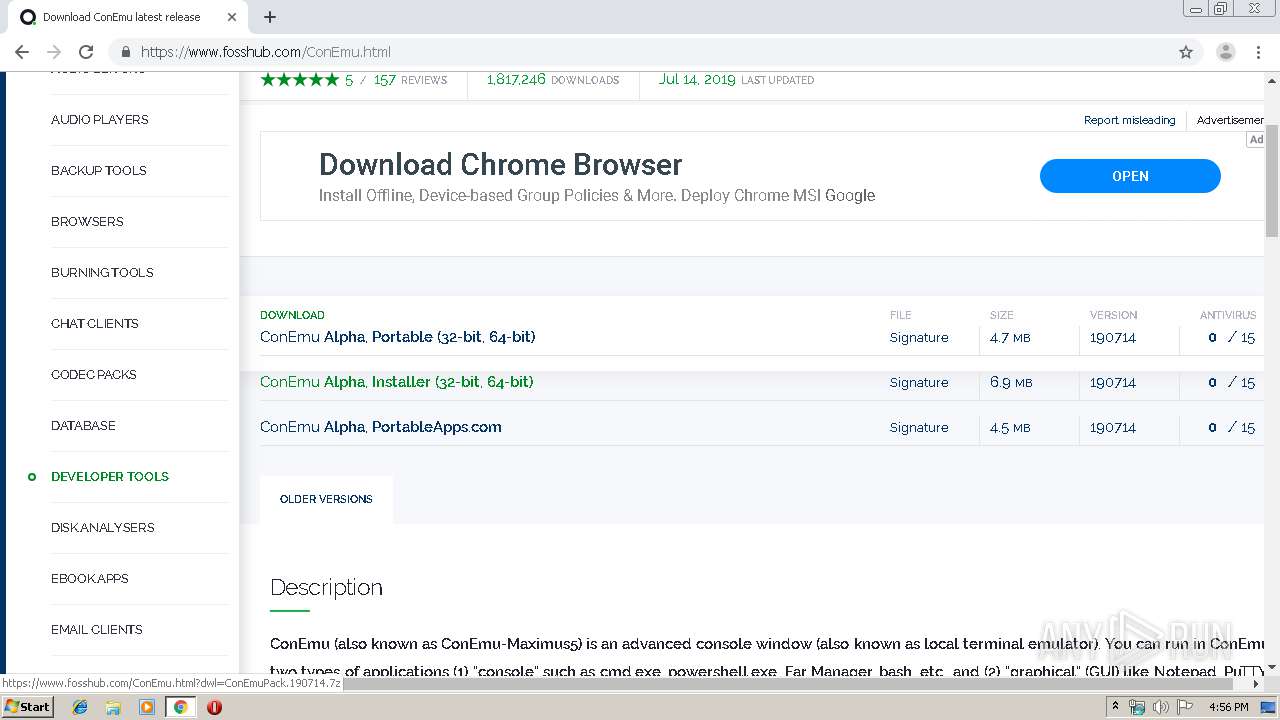Select the Download ConEmu latest release tab

tap(122, 17)
